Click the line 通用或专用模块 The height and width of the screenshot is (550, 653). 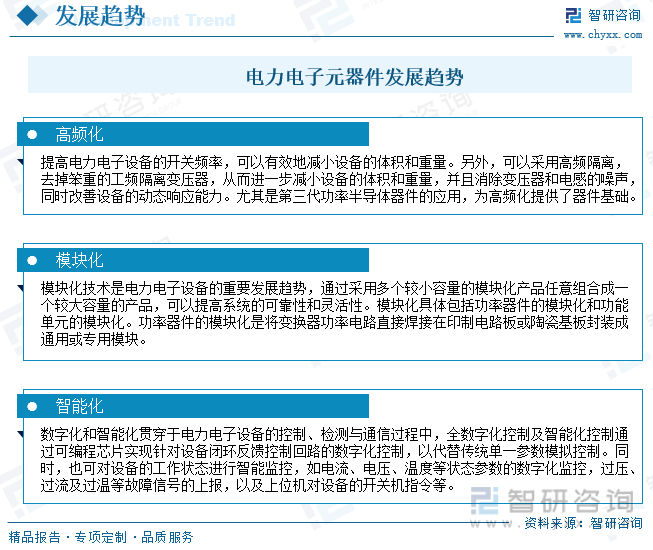(x=94, y=339)
